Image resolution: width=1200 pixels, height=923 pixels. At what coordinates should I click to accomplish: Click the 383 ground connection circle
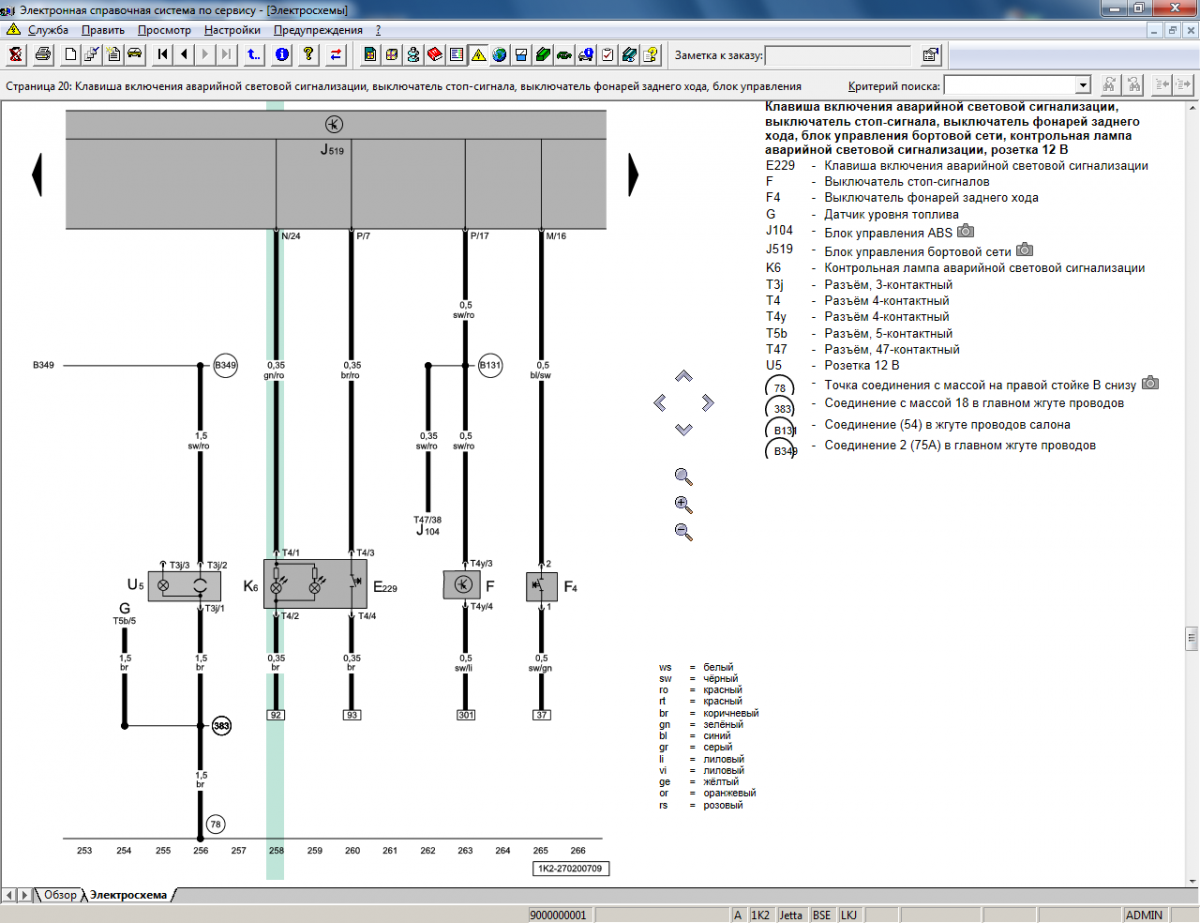223,726
